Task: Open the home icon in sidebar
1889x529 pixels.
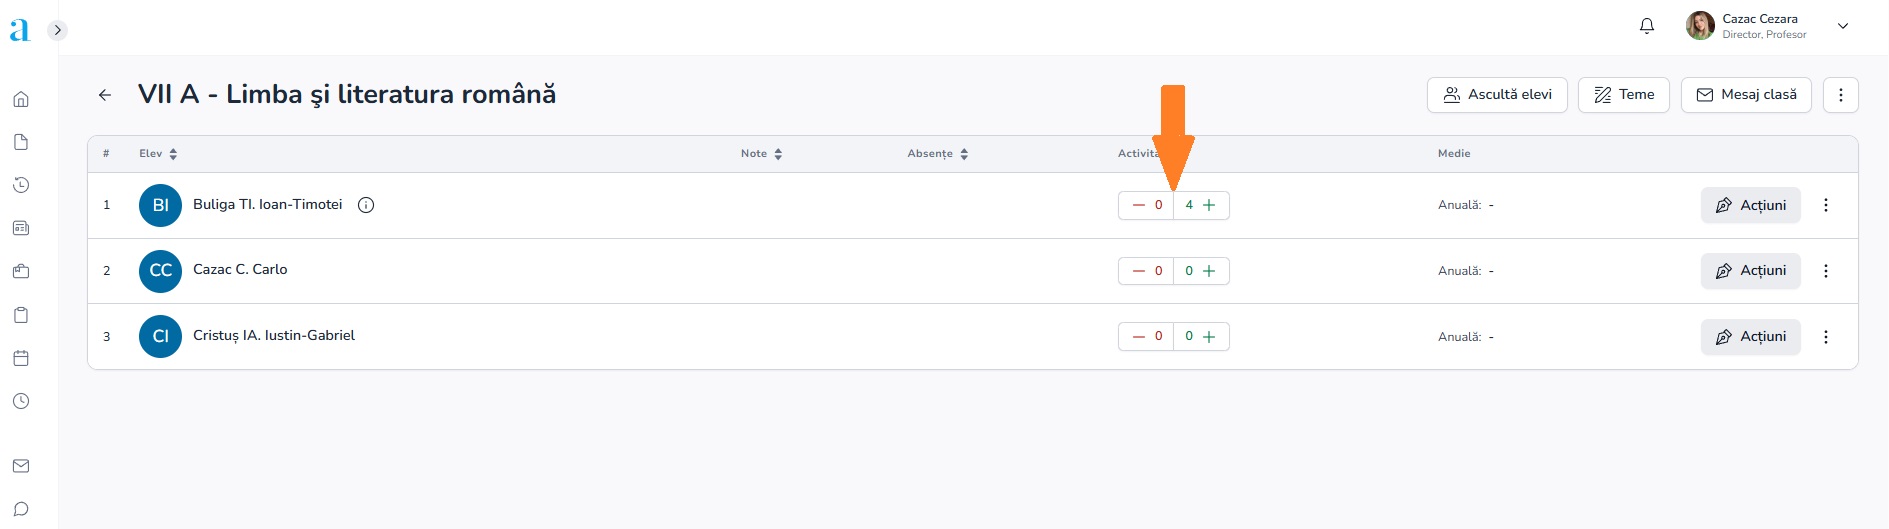Action: (x=21, y=99)
